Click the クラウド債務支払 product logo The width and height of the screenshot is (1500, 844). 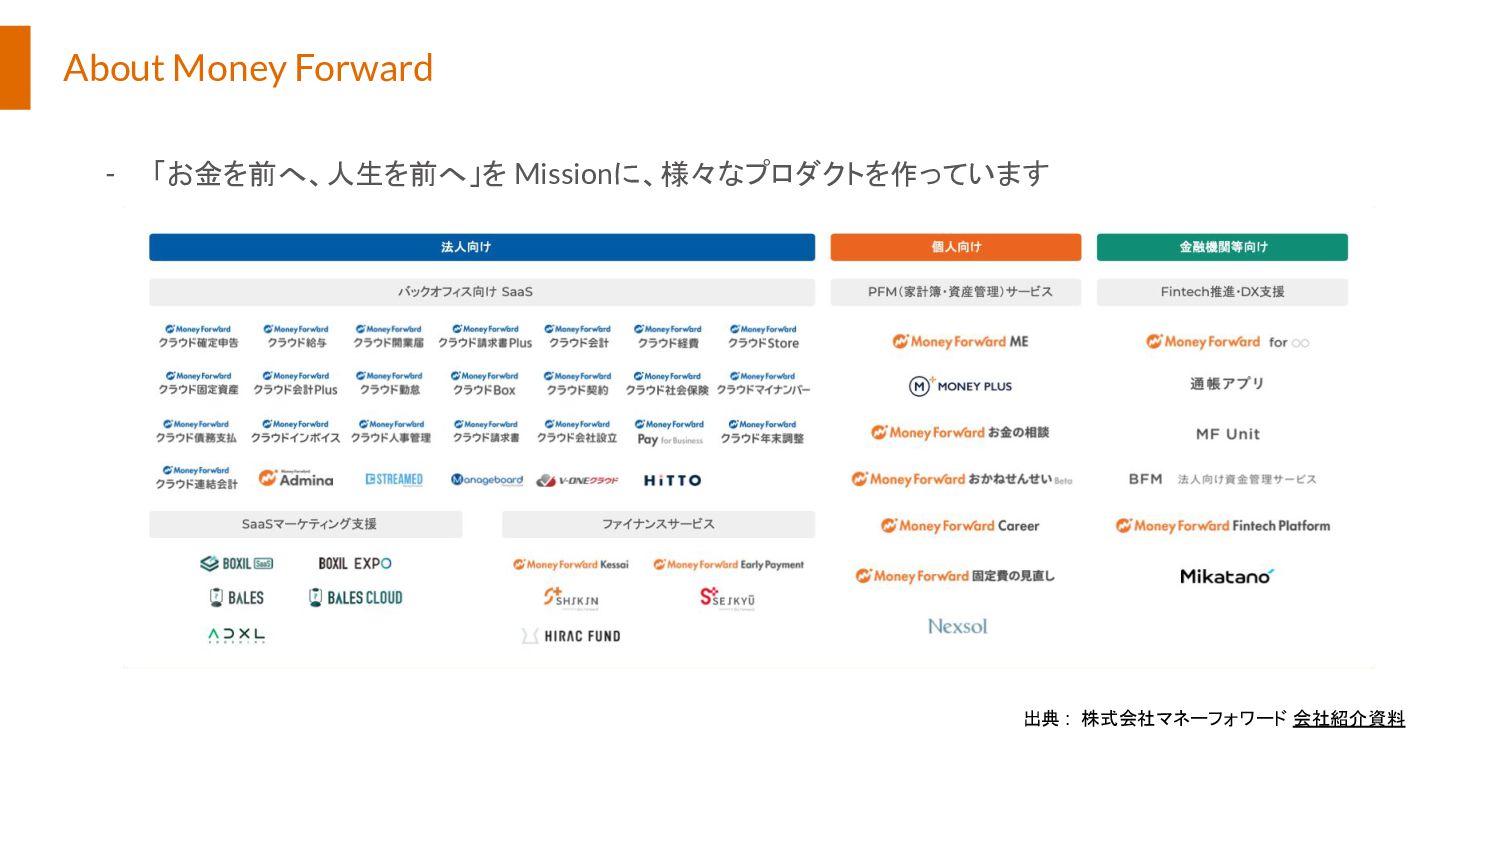click(x=197, y=431)
